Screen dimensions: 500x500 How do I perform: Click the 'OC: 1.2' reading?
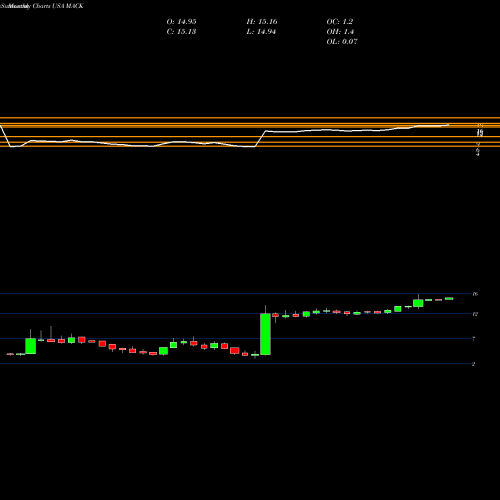(339, 22)
